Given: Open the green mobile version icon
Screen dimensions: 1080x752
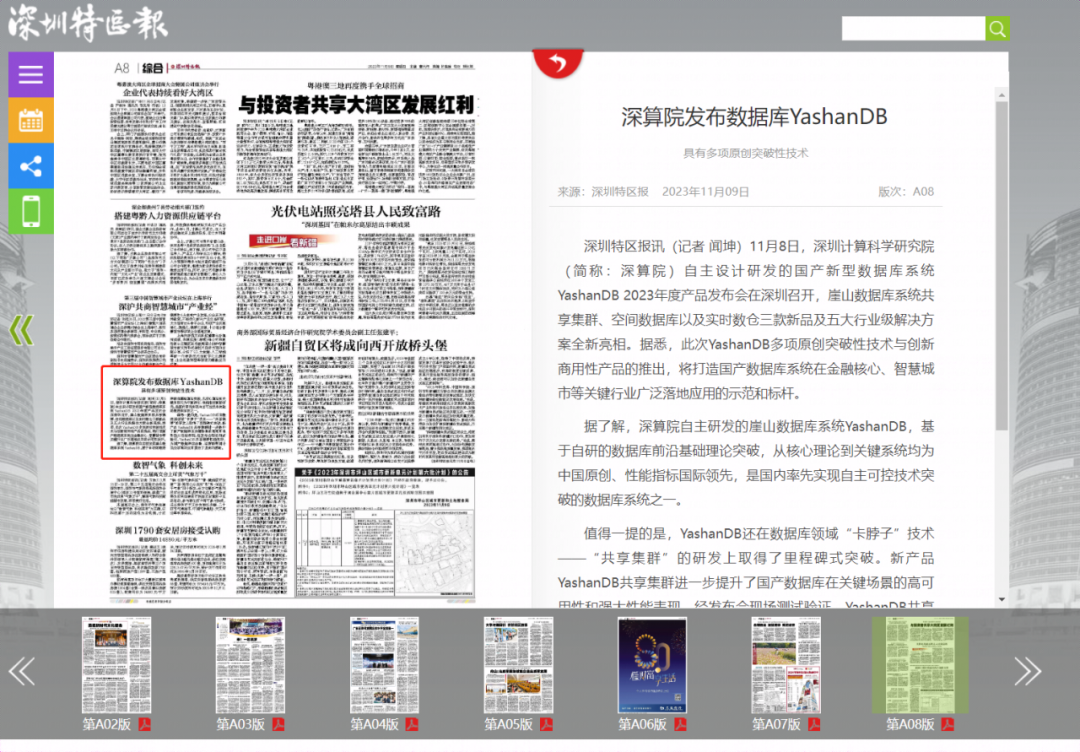Looking at the screenshot, I should pyautogui.click(x=31, y=211).
